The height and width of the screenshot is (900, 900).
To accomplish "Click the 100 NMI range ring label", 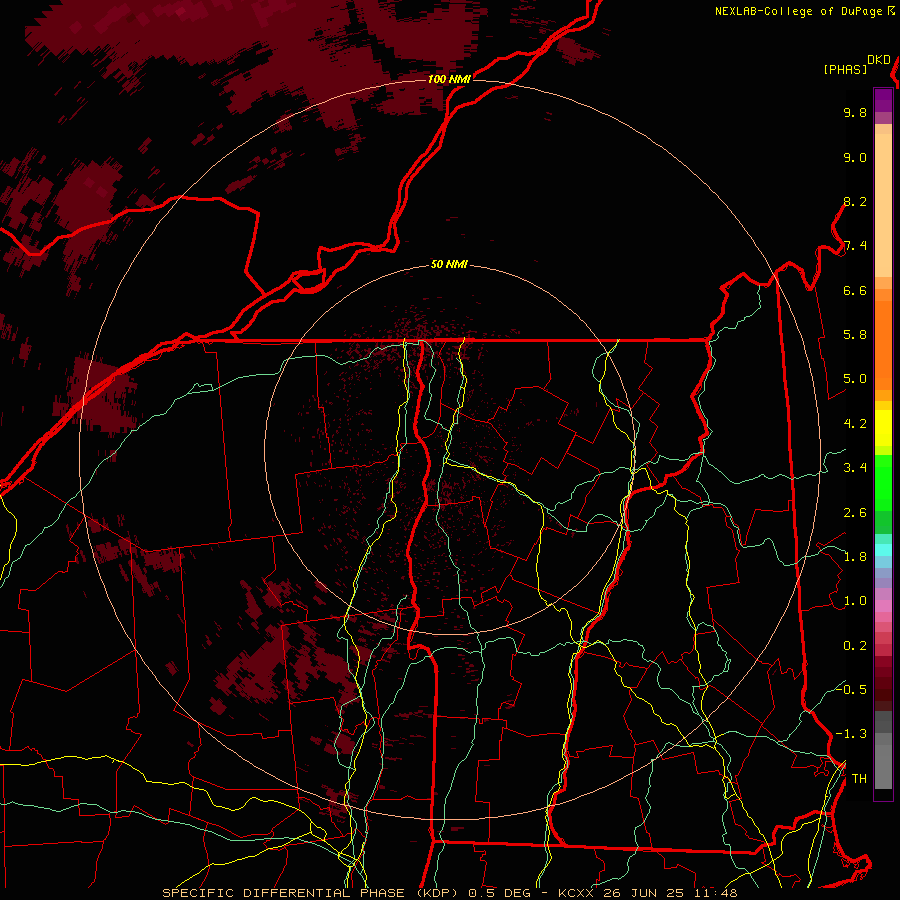I will click(x=449, y=79).
